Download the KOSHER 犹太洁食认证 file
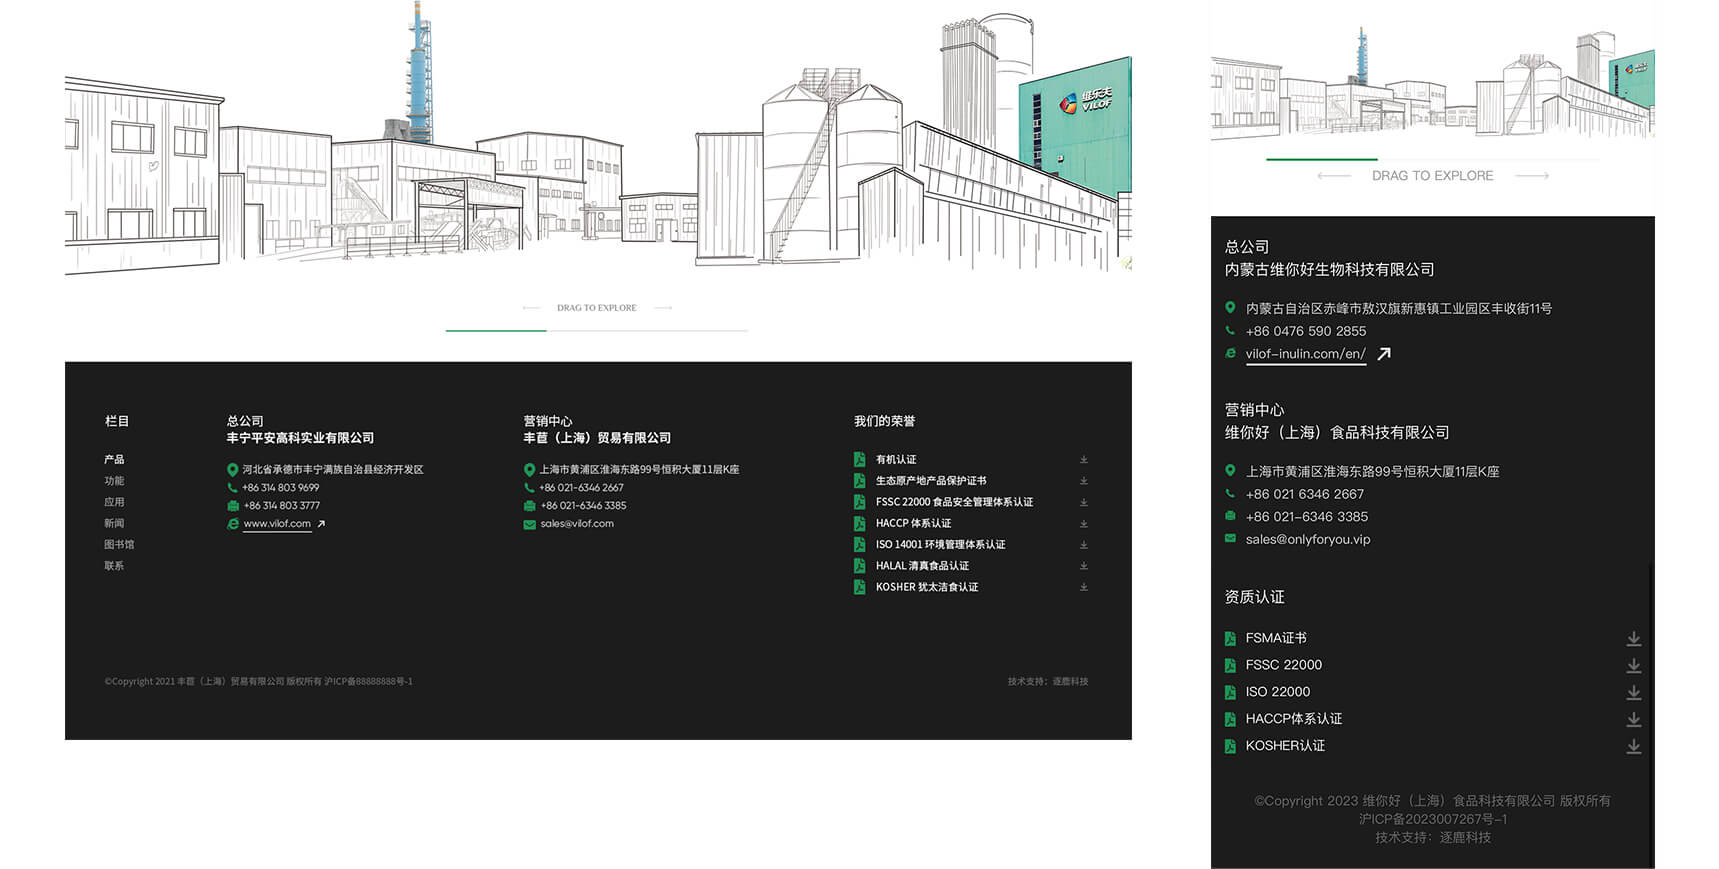The height and width of the screenshot is (869, 1719). 1083,587
